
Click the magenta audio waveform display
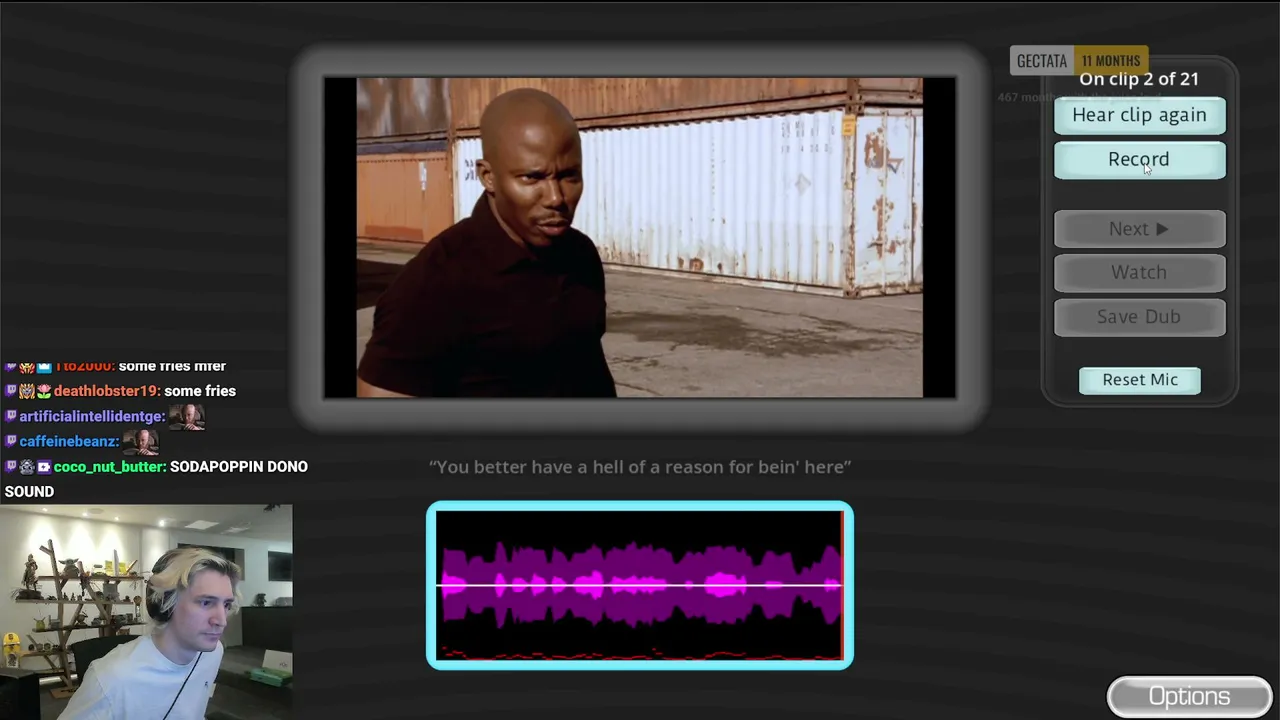pyautogui.click(x=640, y=585)
